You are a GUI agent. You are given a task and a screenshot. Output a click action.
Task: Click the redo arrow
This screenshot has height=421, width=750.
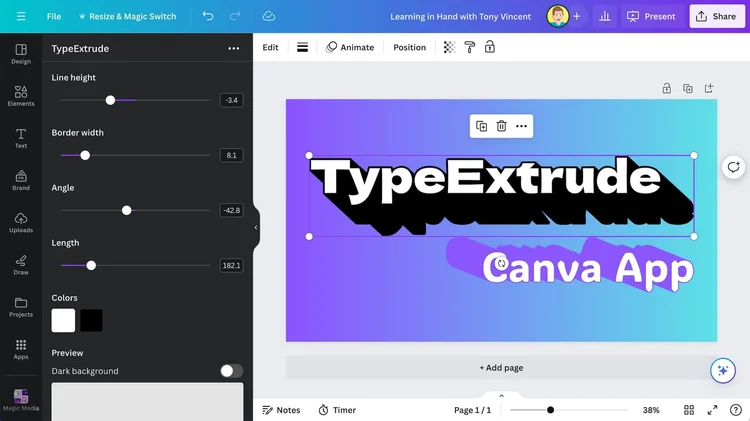(234, 16)
